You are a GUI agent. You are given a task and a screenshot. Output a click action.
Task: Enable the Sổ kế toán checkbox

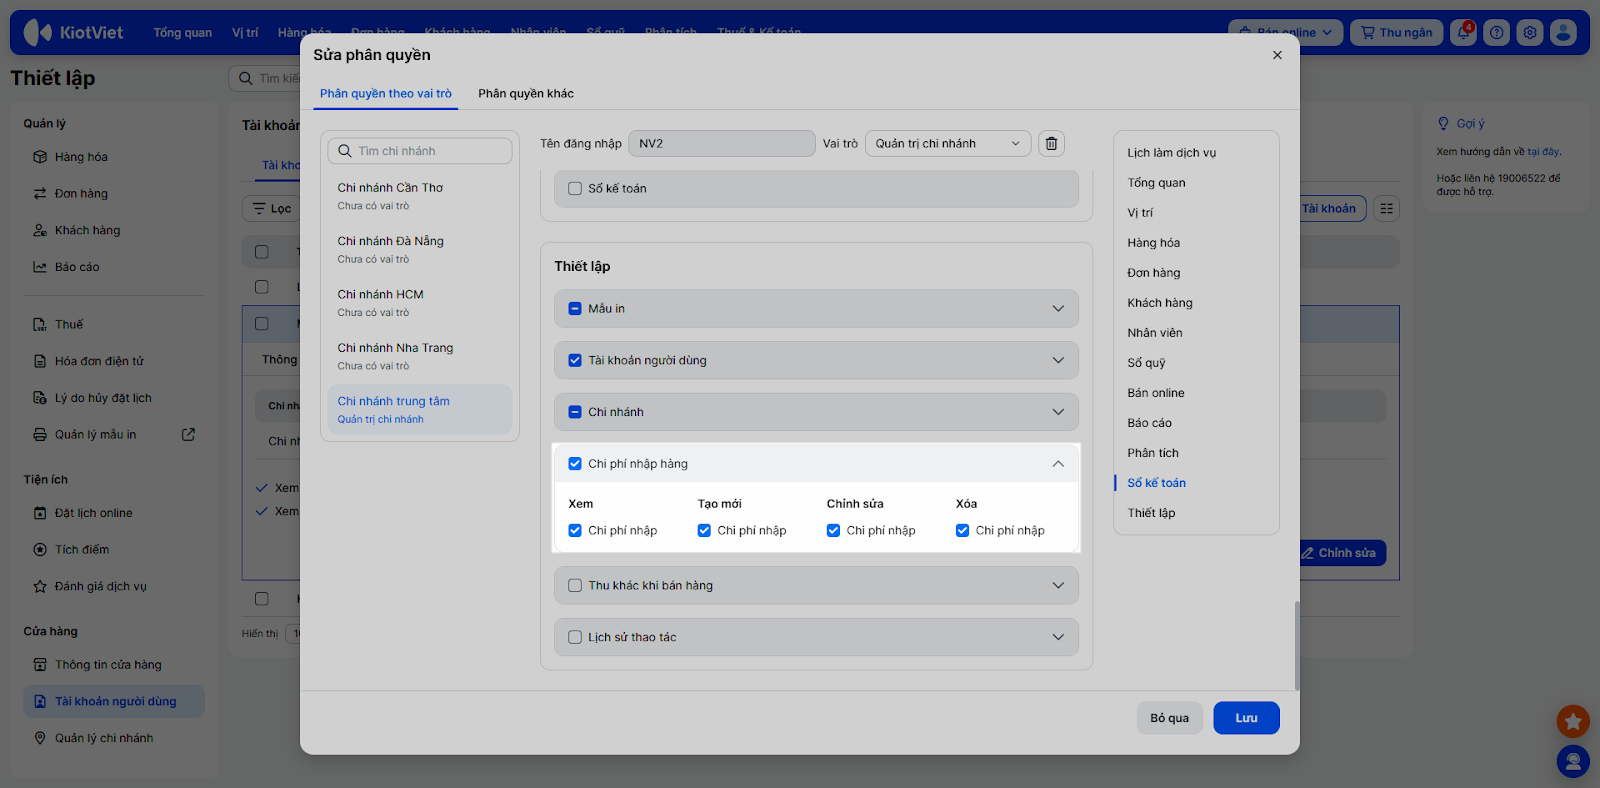[x=575, y=188]
